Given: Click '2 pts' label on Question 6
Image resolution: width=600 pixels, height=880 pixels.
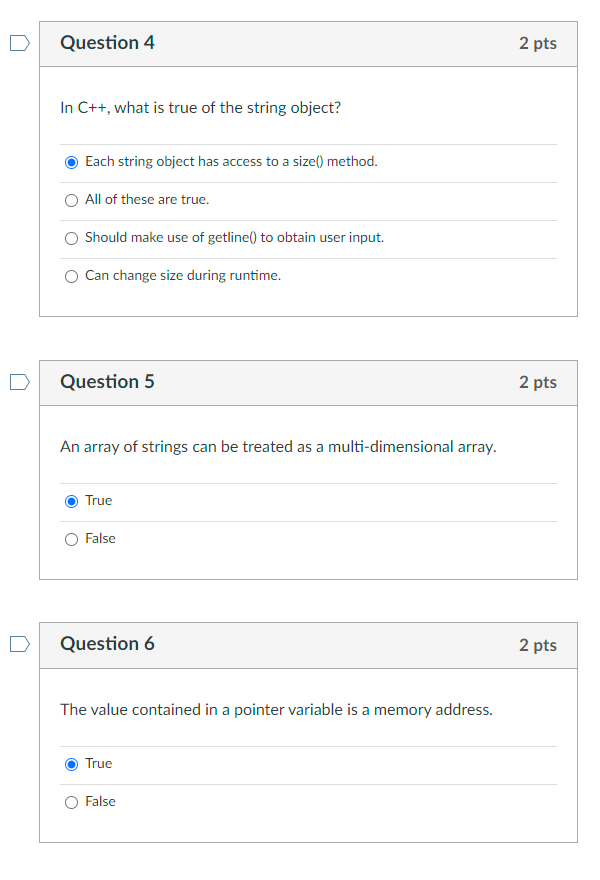Looking at the screenshot, I should coord(538,645).
